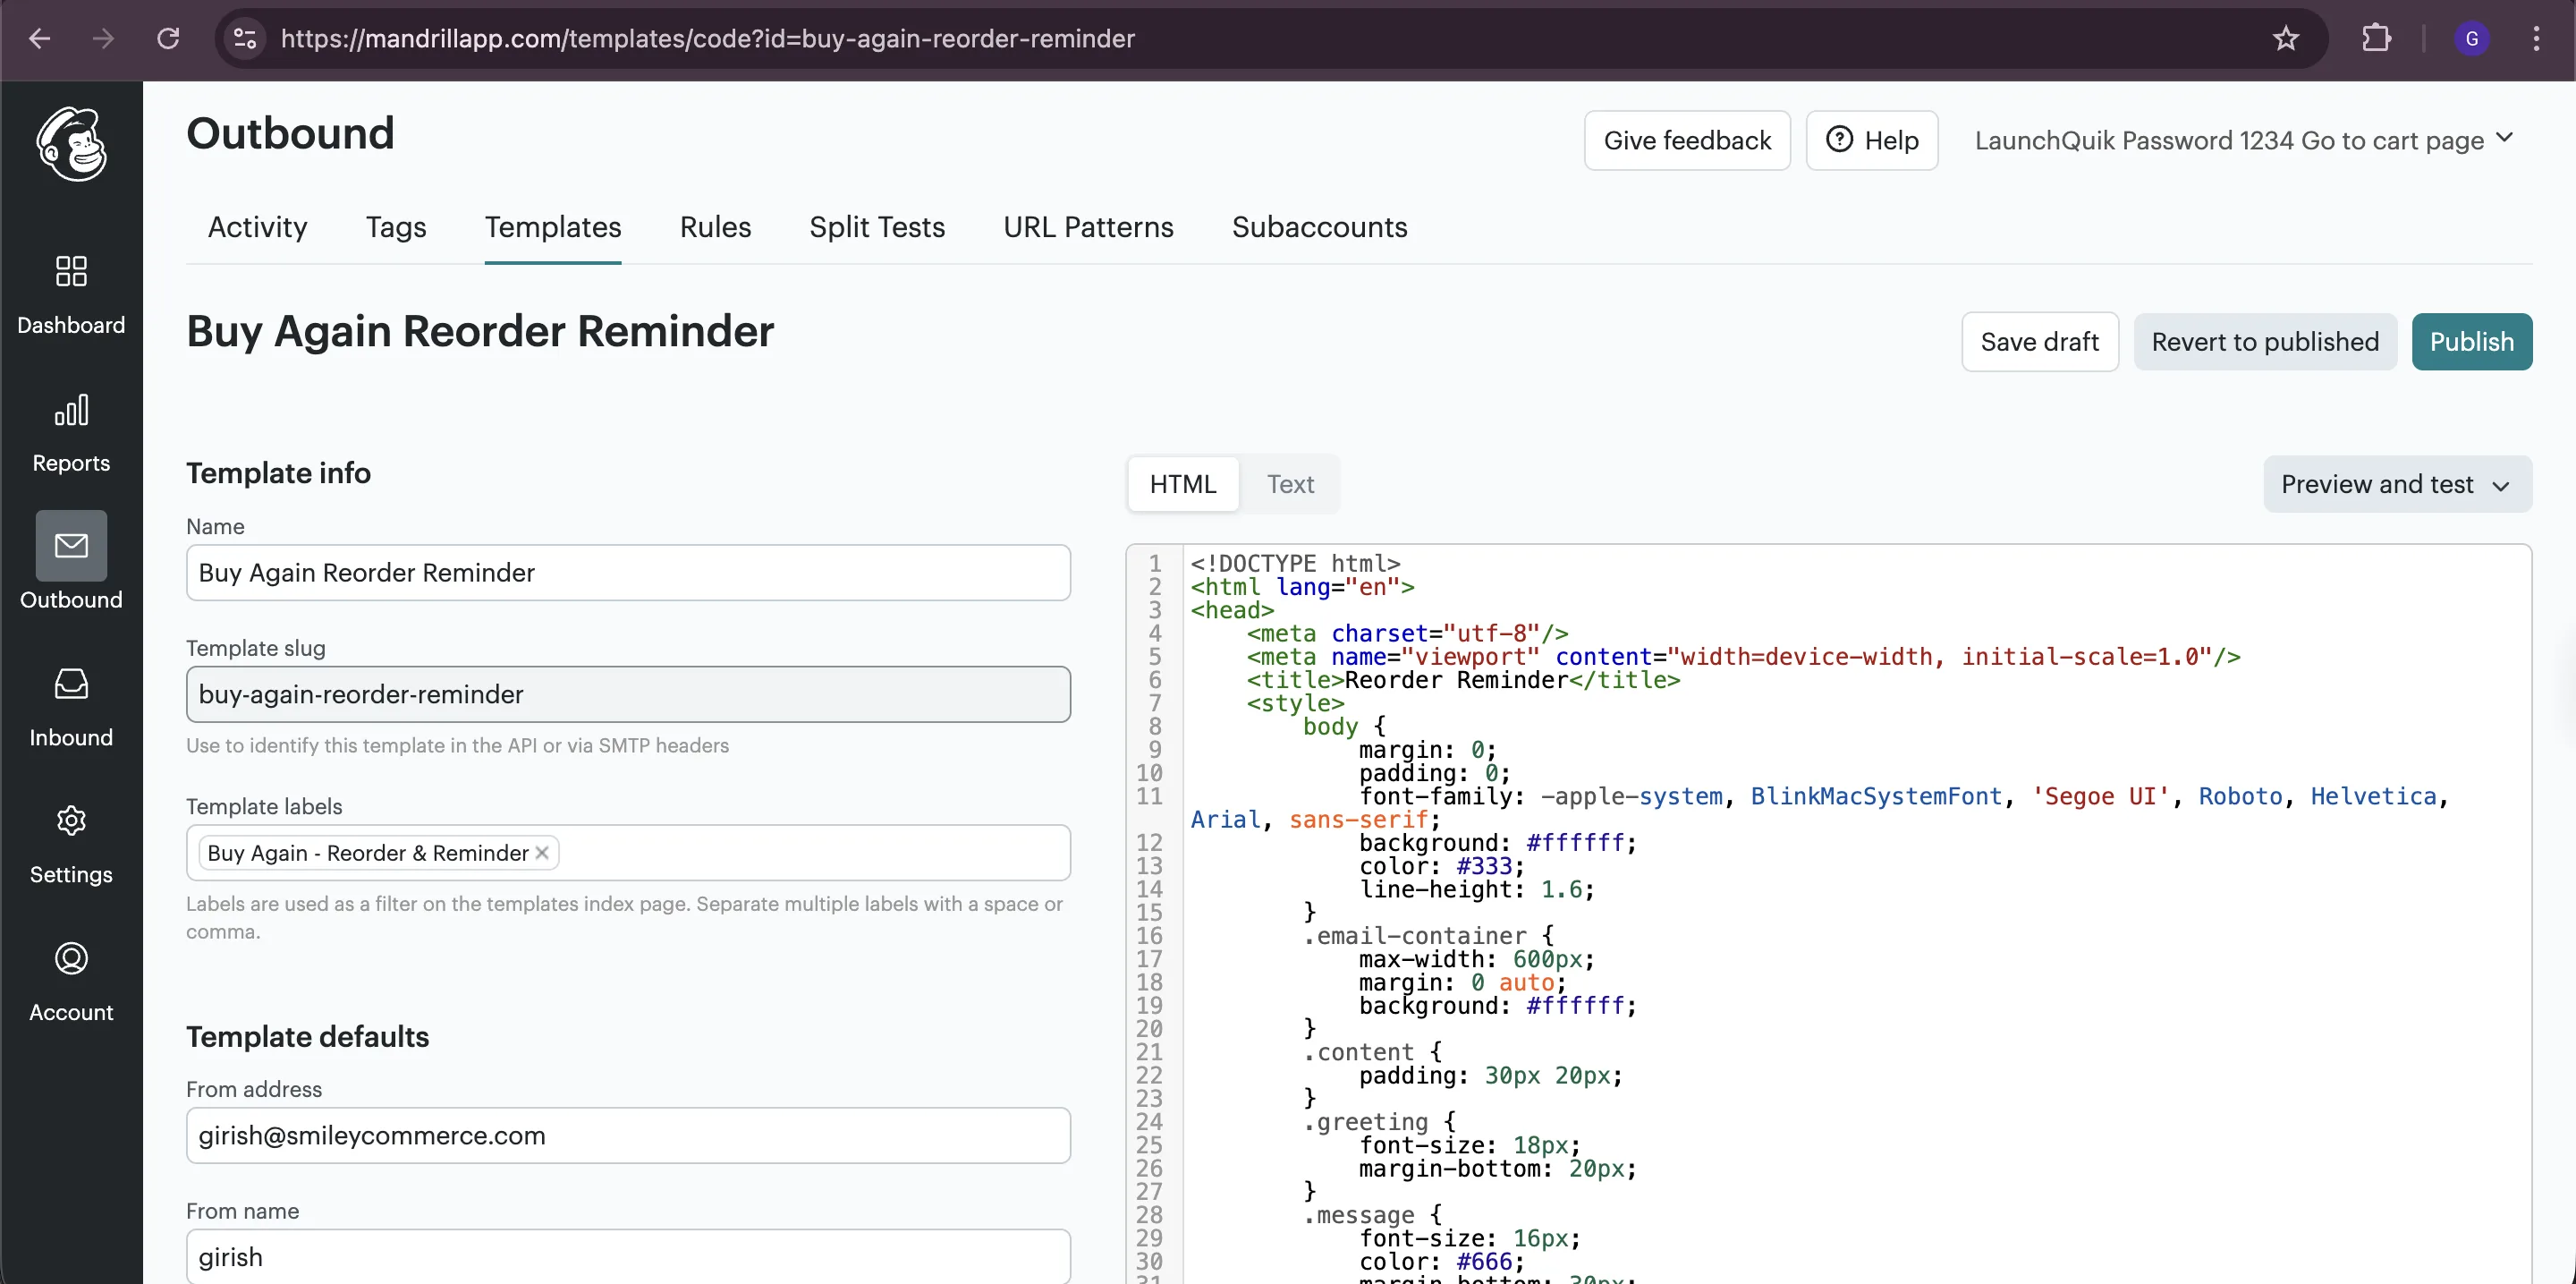The height and width of the screenshot is (1284, 2576).
Task: Open browser three-dot menu
Action: (2536, 39)
